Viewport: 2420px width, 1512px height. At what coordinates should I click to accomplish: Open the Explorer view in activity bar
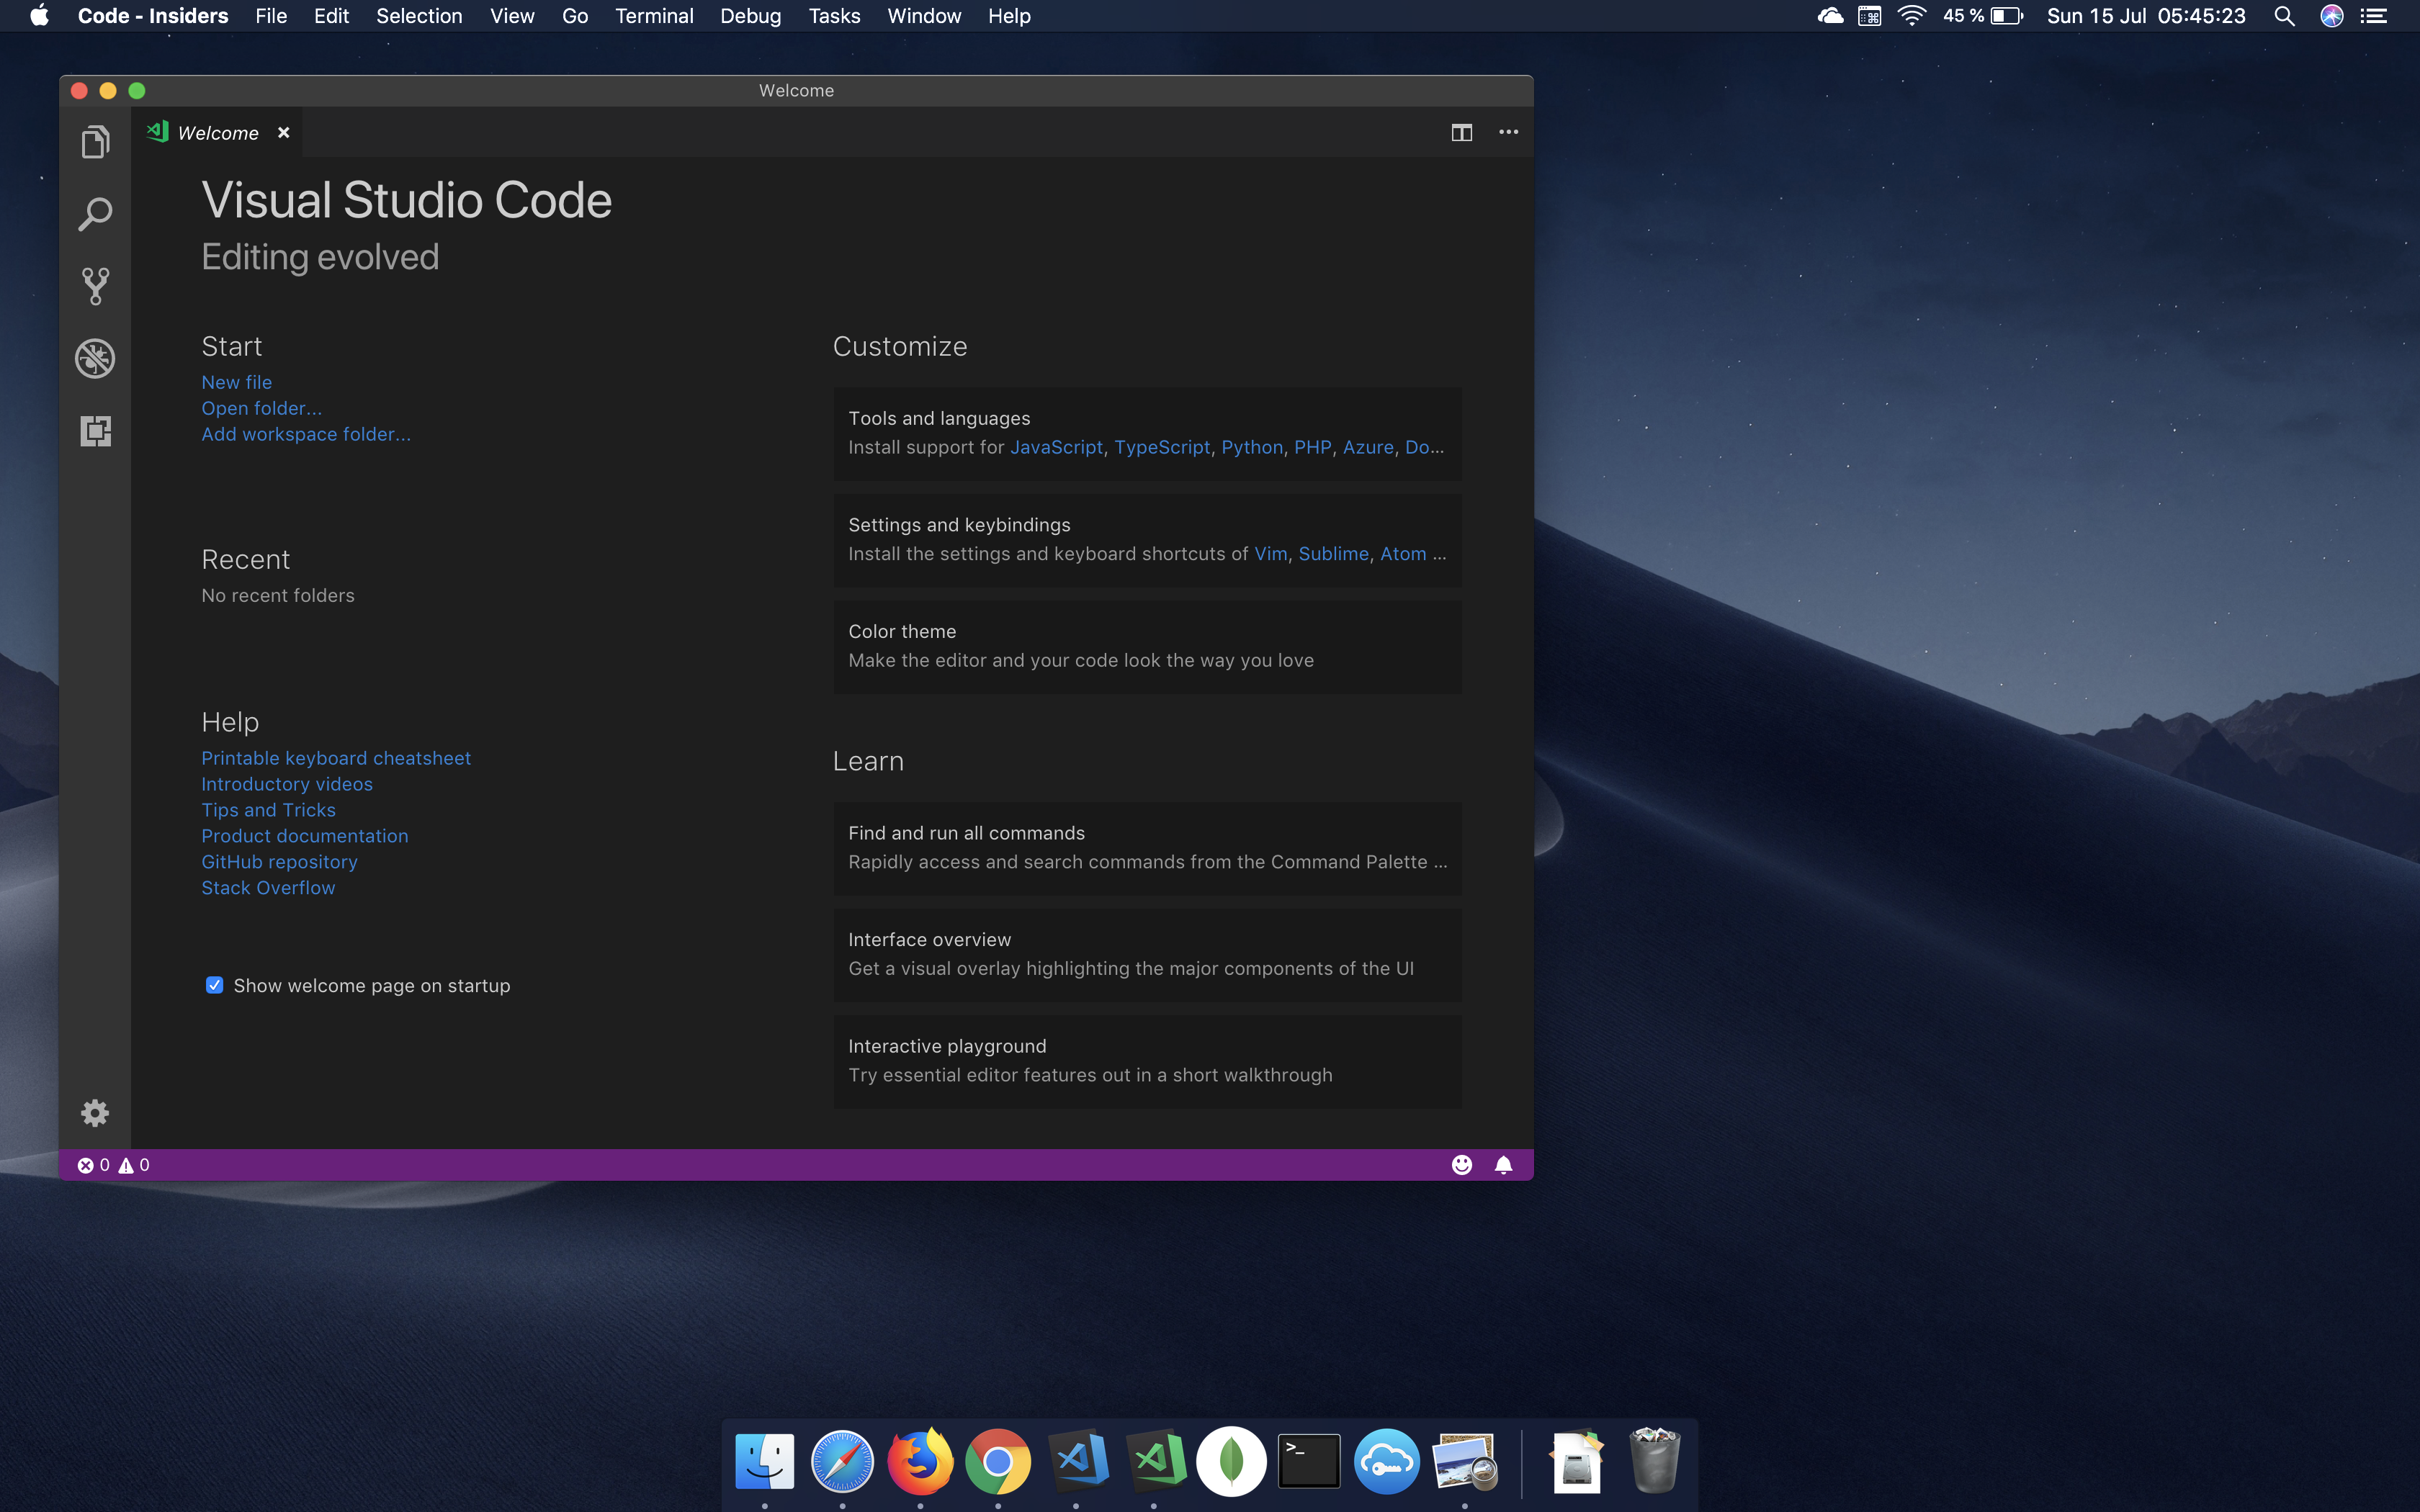tap(95, 142)
